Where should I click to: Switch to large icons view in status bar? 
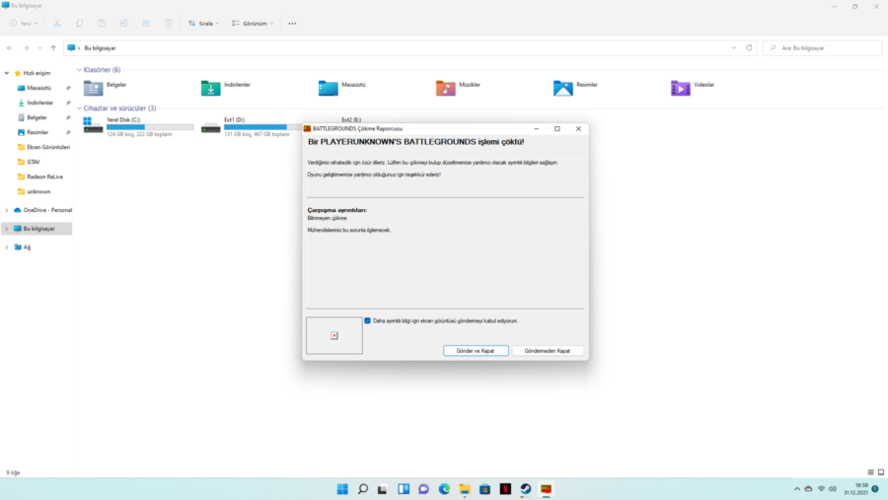(881, 472)
